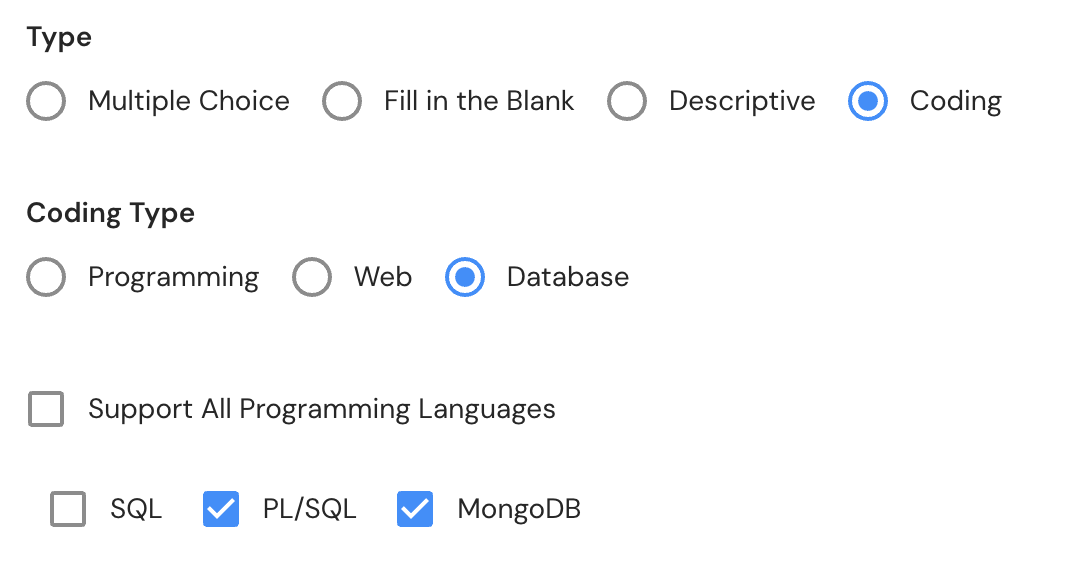Pick the Programming coding type radio
1082x572 pixels.
[x=46, y=277]
